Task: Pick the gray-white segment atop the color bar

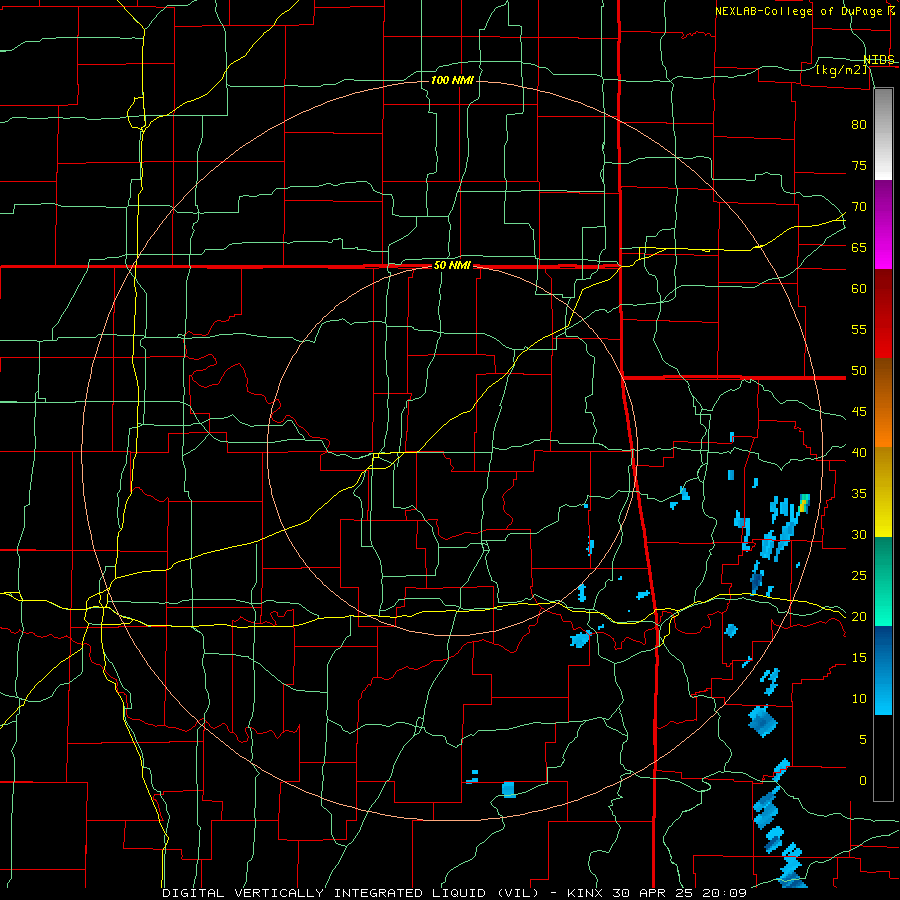Action: point(883,134)
